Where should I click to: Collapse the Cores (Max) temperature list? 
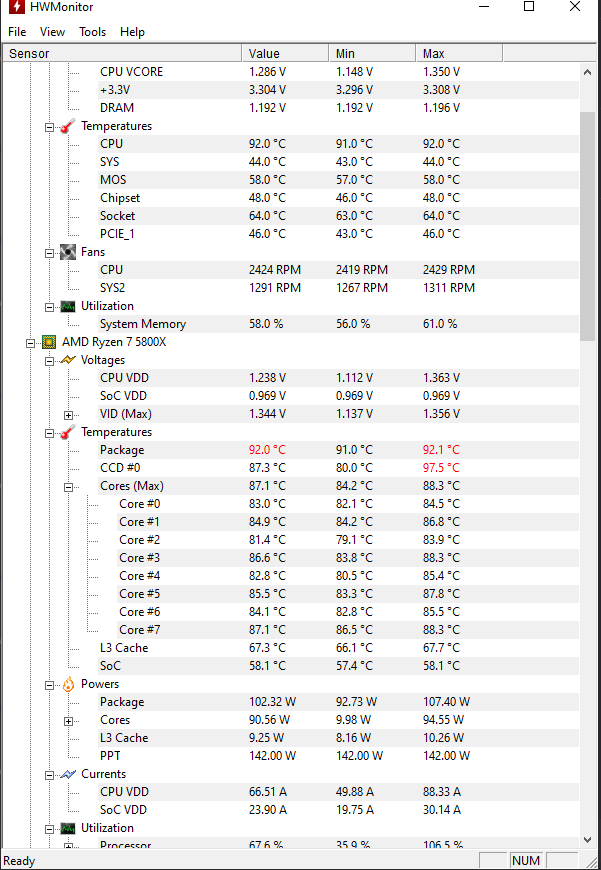coord(68,487)
